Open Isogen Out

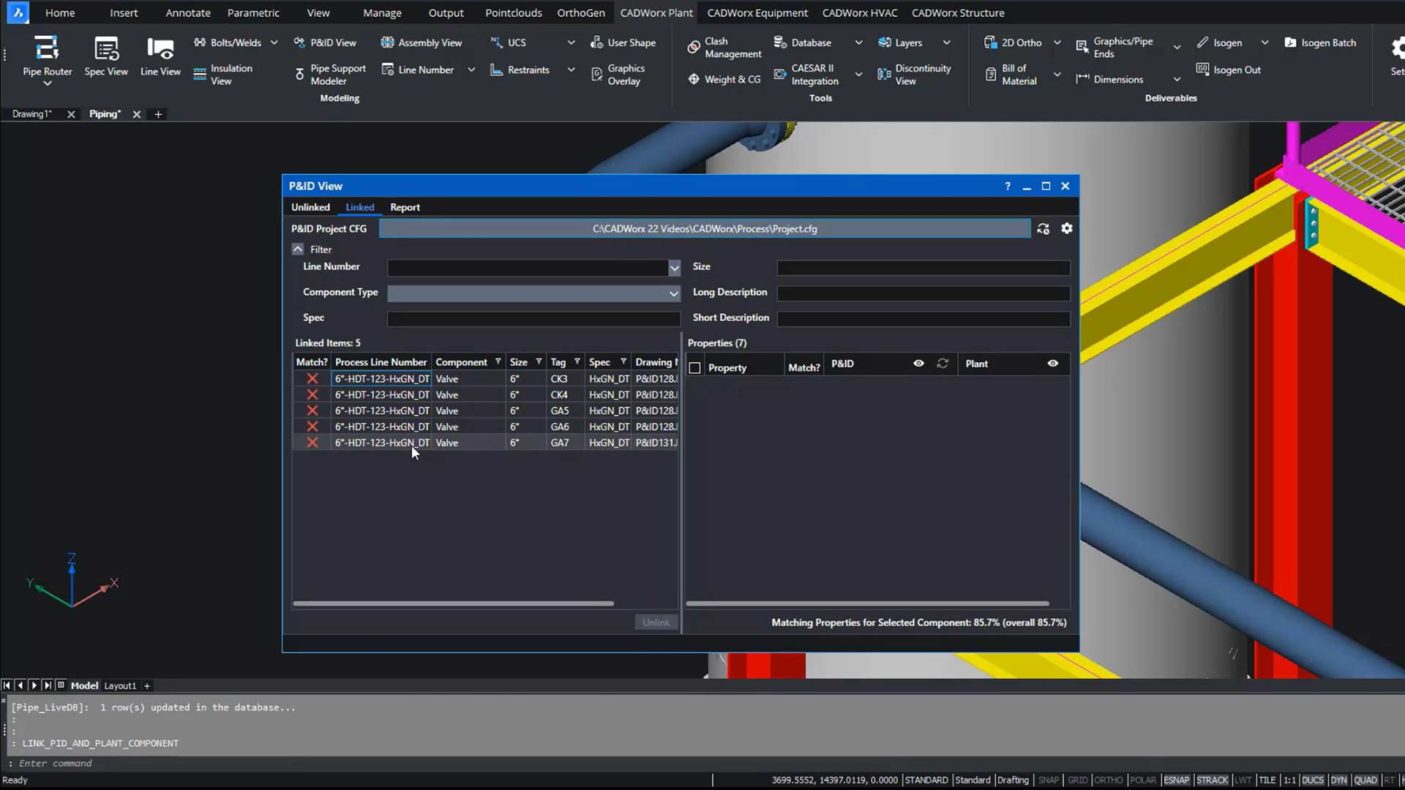(x=1228, y=70)
